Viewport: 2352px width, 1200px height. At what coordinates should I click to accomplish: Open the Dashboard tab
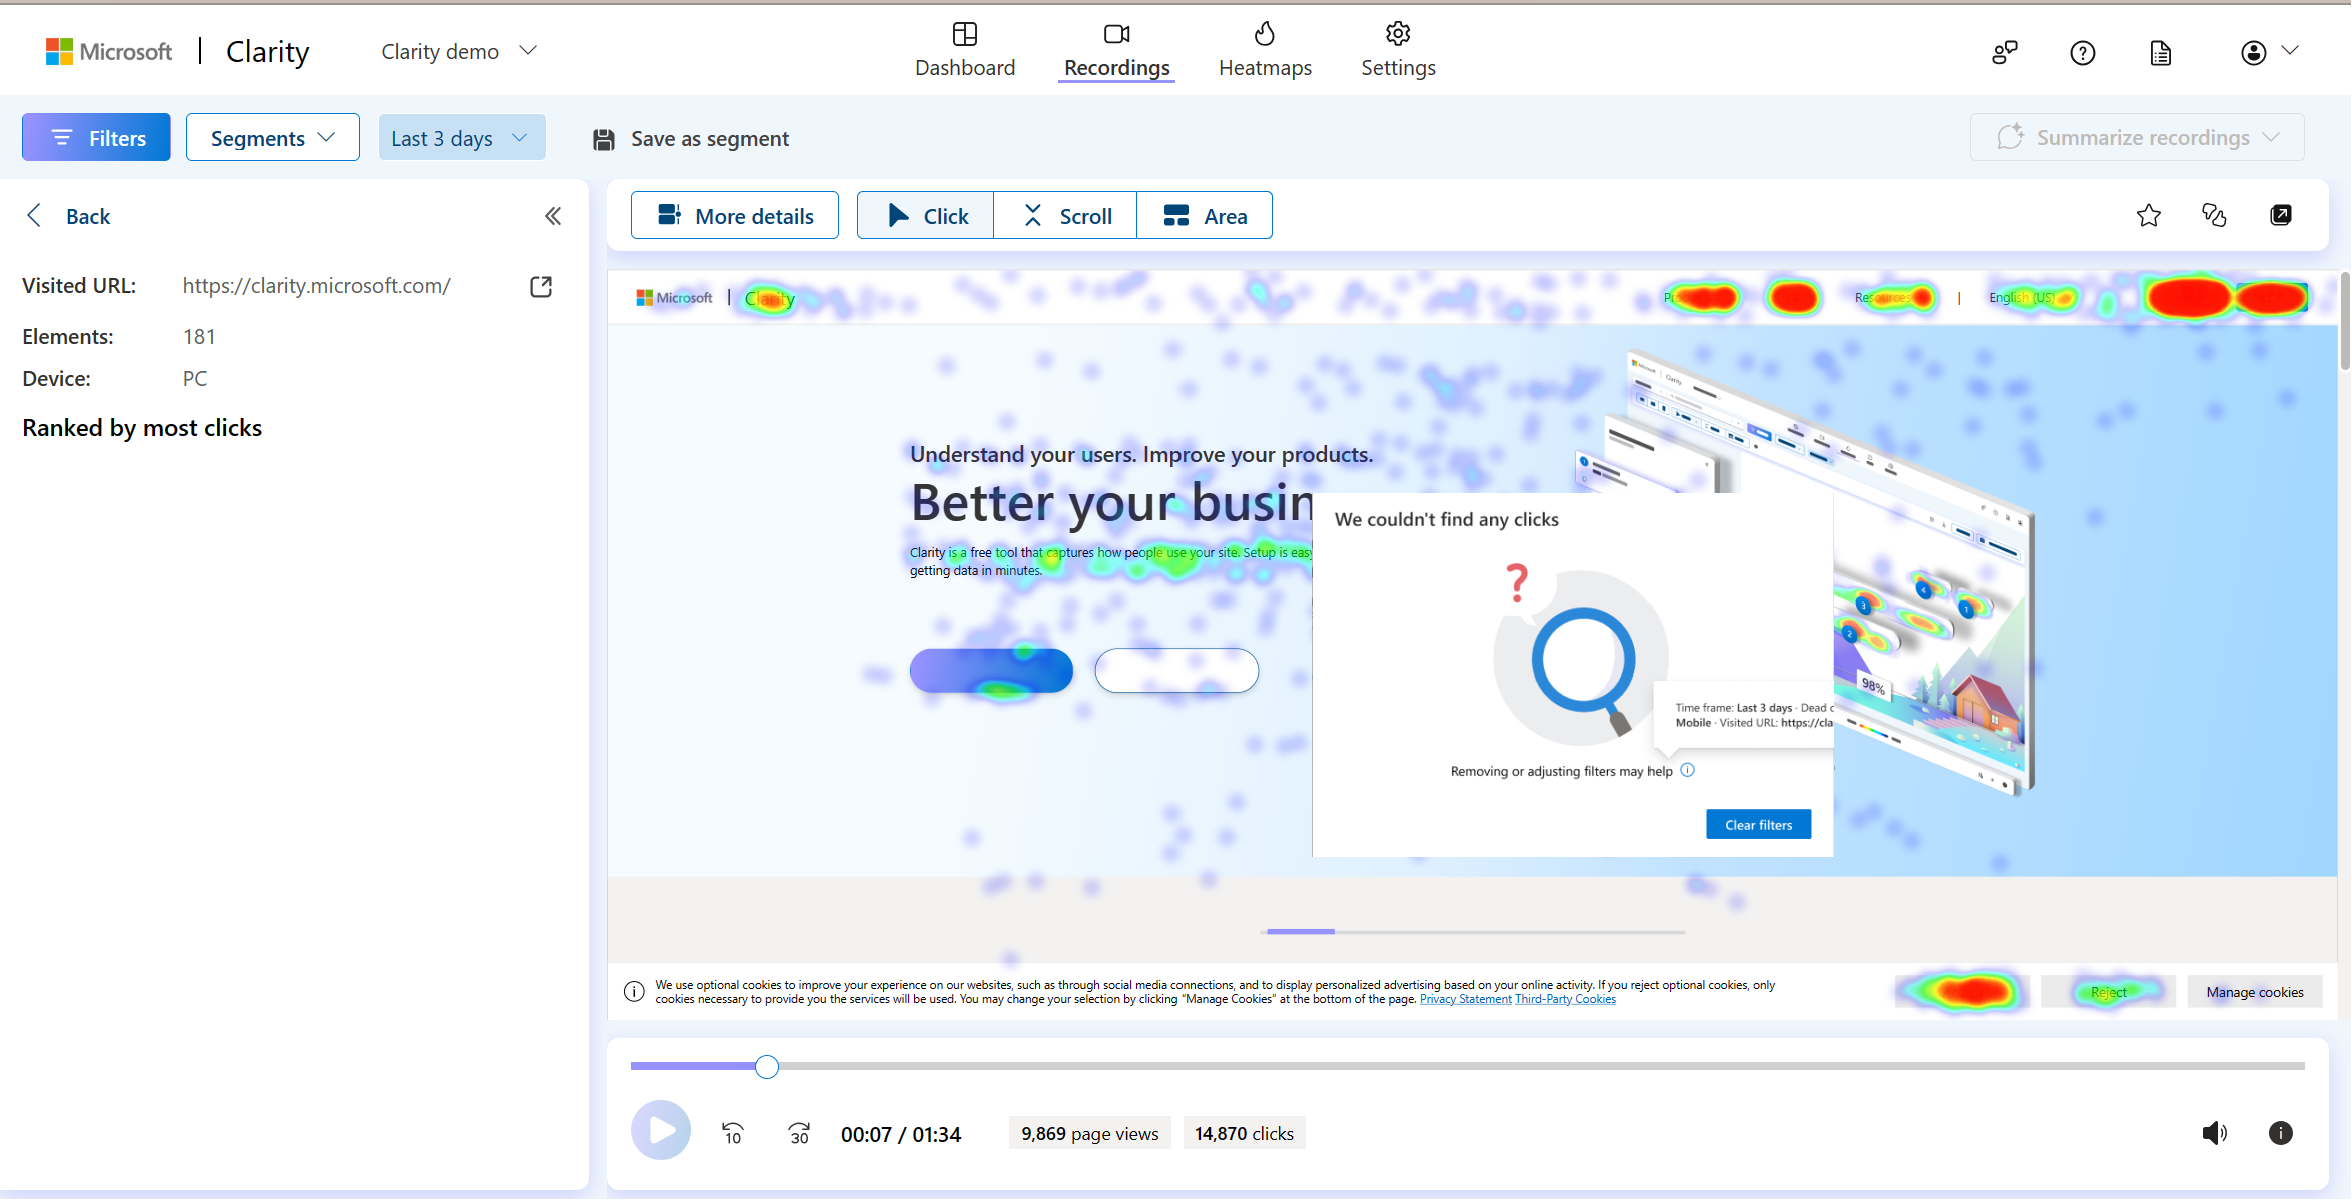click(964, 50)
